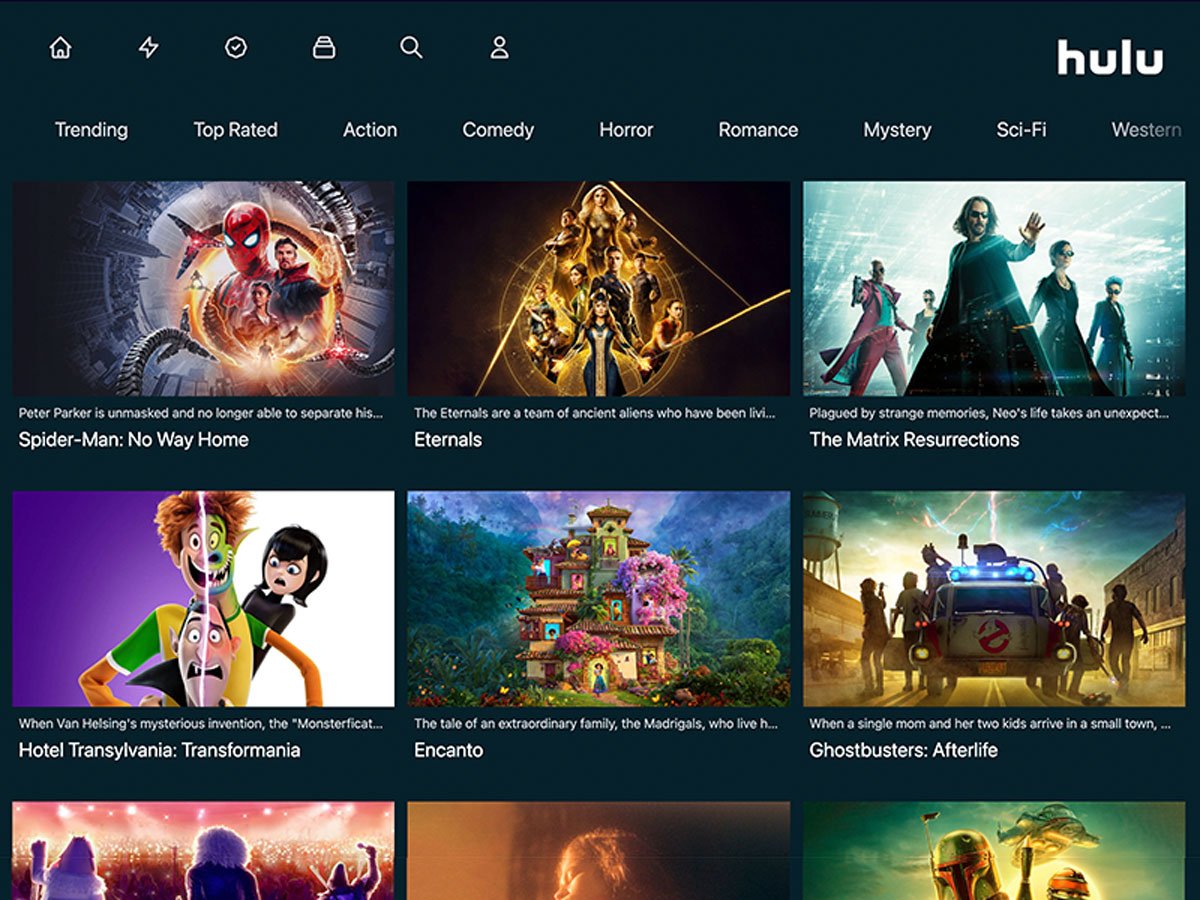The image size is (1200, 900).
Task: Click the Ghostbusters: Afterlife title
Action: click(903, 750)
